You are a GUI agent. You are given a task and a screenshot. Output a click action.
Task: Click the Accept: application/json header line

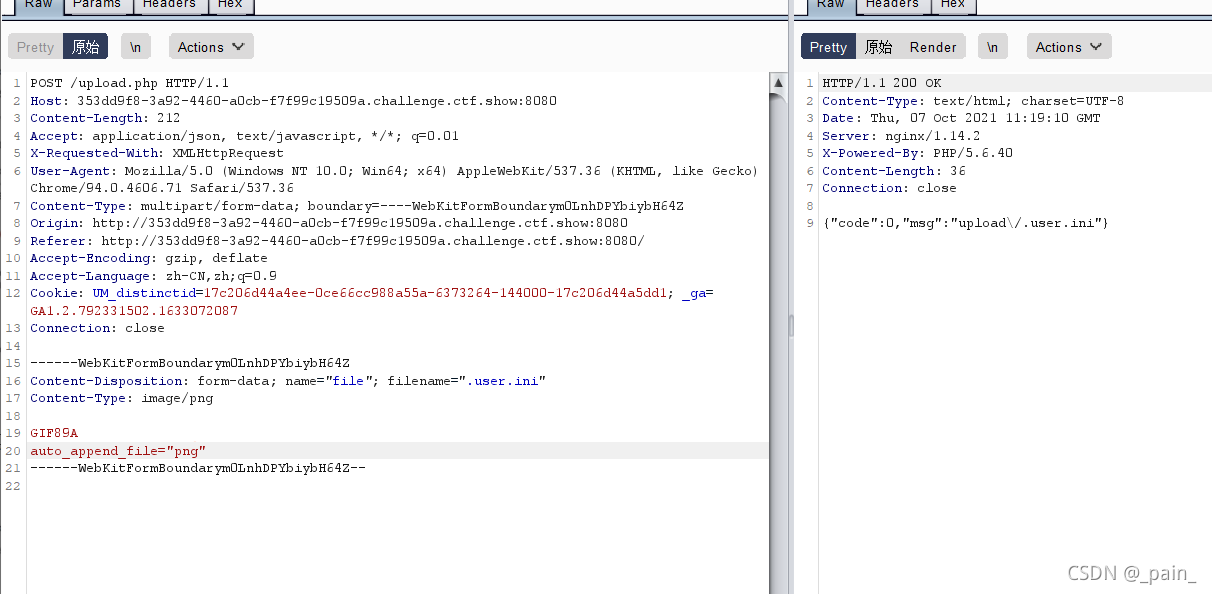(x=245, y=136)
